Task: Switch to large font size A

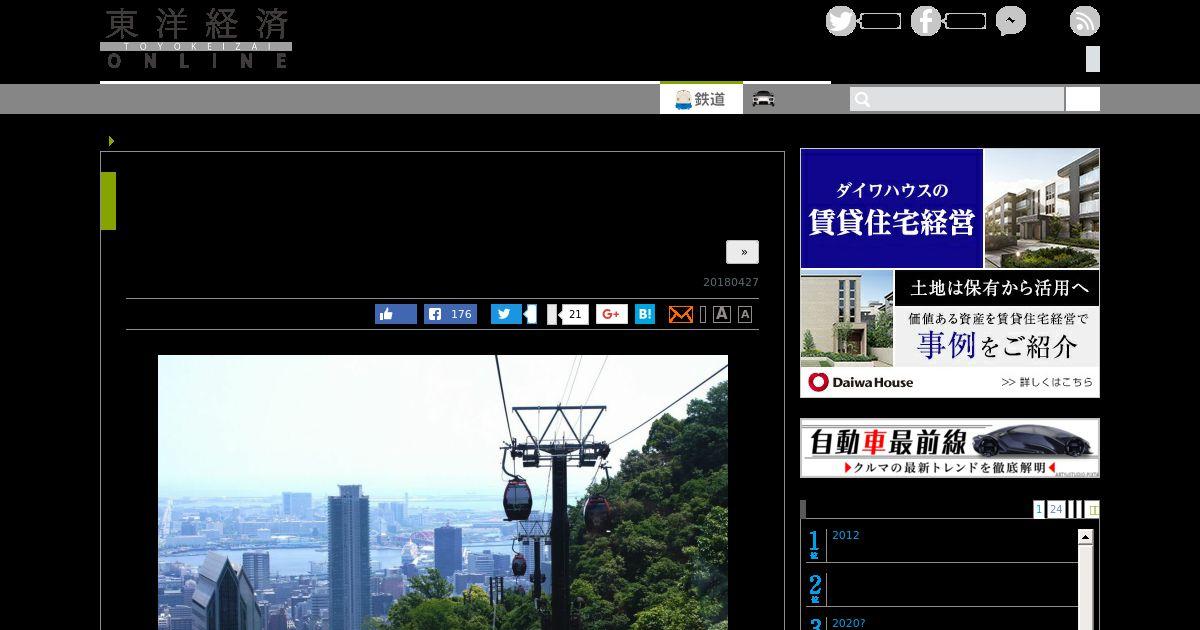Action: [722, 314]
